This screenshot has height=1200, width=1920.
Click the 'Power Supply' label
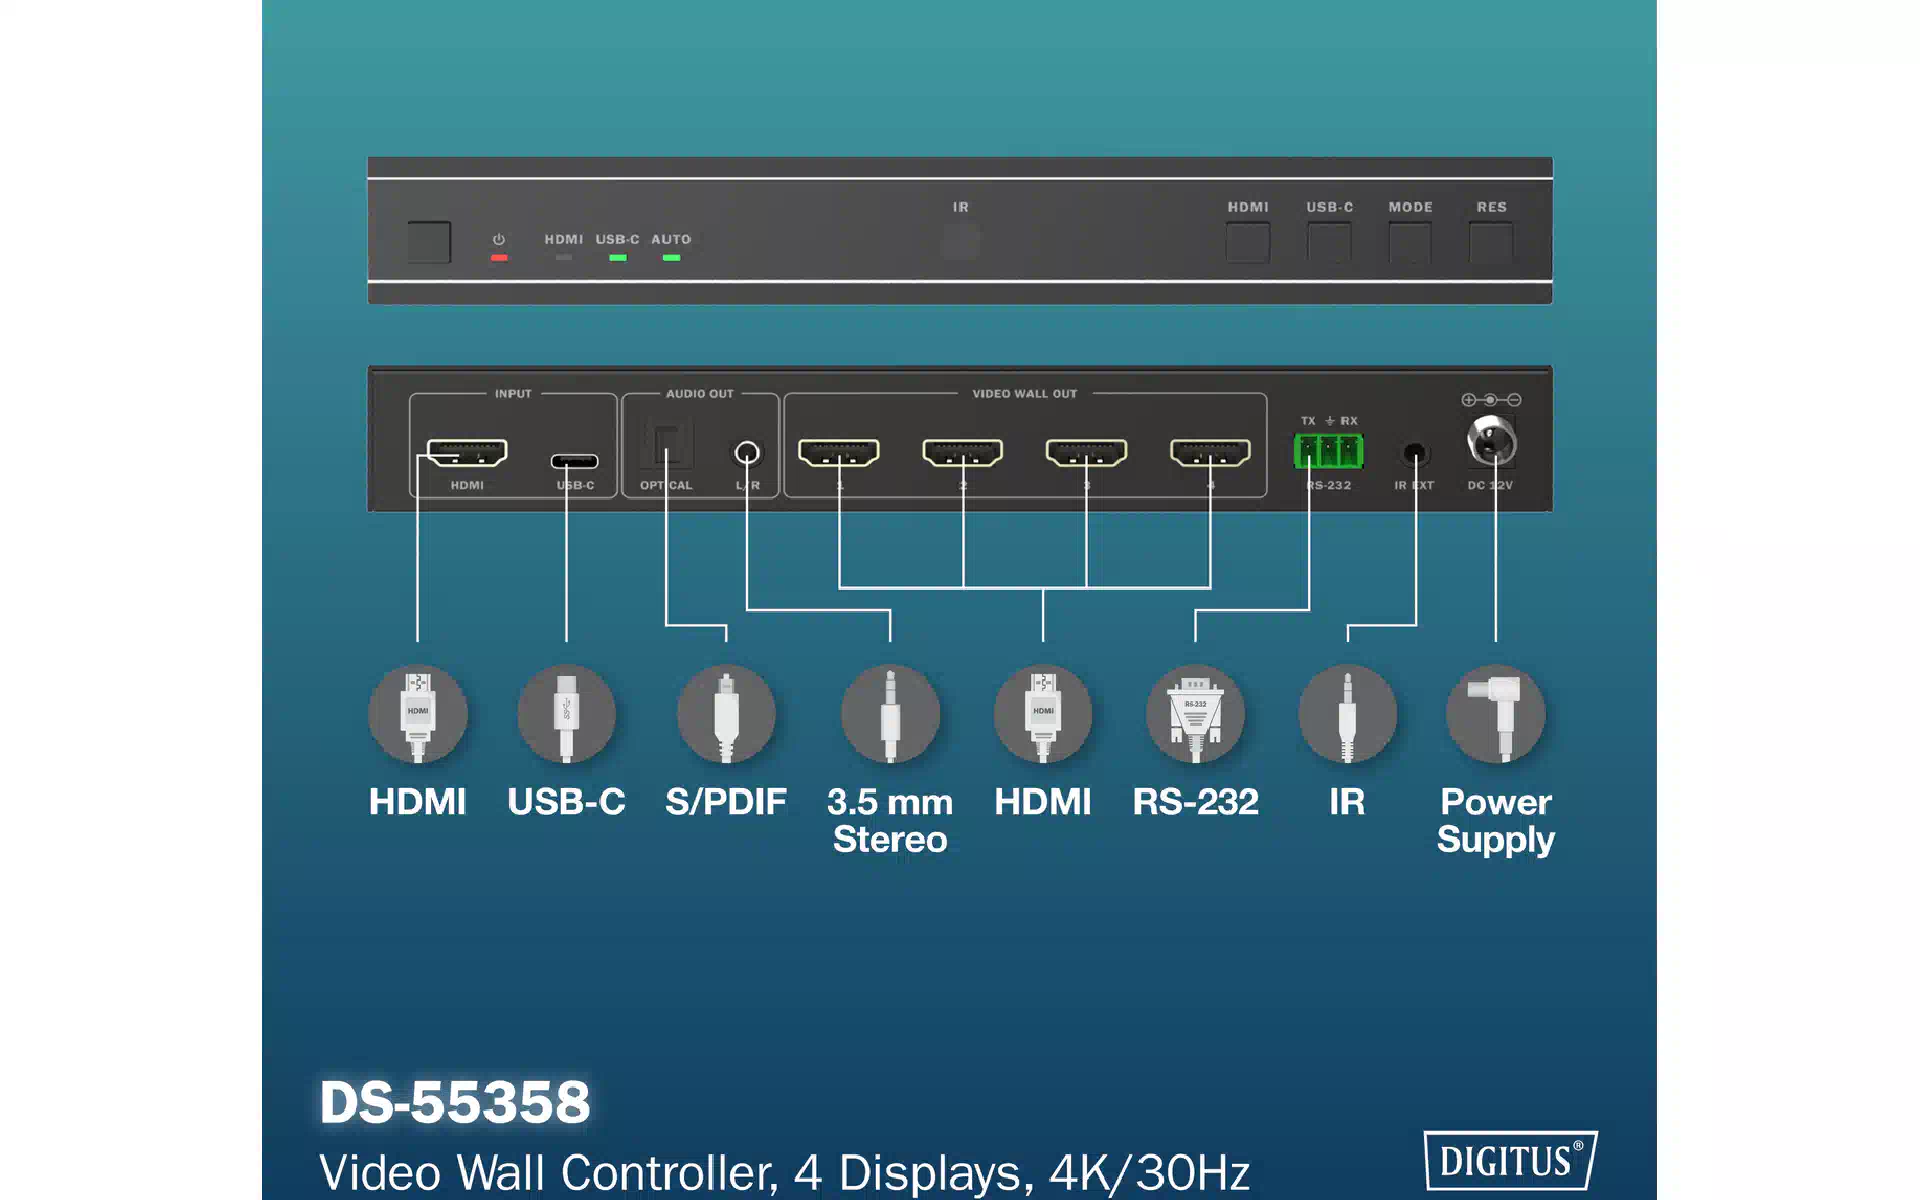pos(1496,820)
